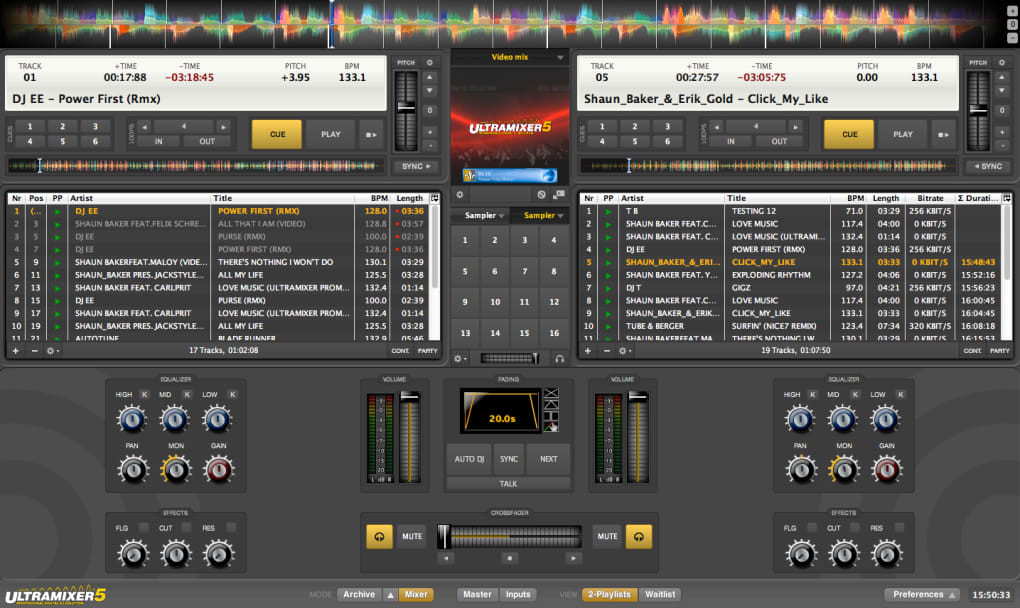Toggle right equalizer MID kill K button
The width and height of the screenshot is (1020, 608).
coord(855,395)
